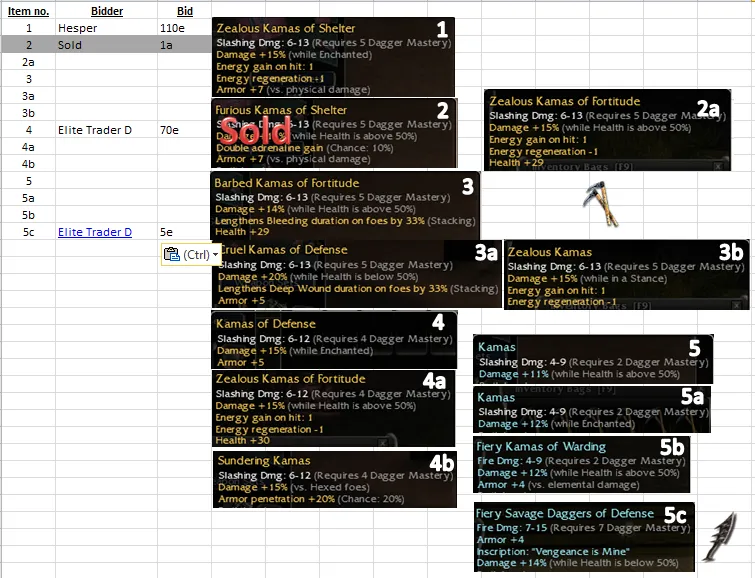Click the Fiery Savage Daggers weapon icon
Screen dimensions: 755x578
tap(719, 540)
